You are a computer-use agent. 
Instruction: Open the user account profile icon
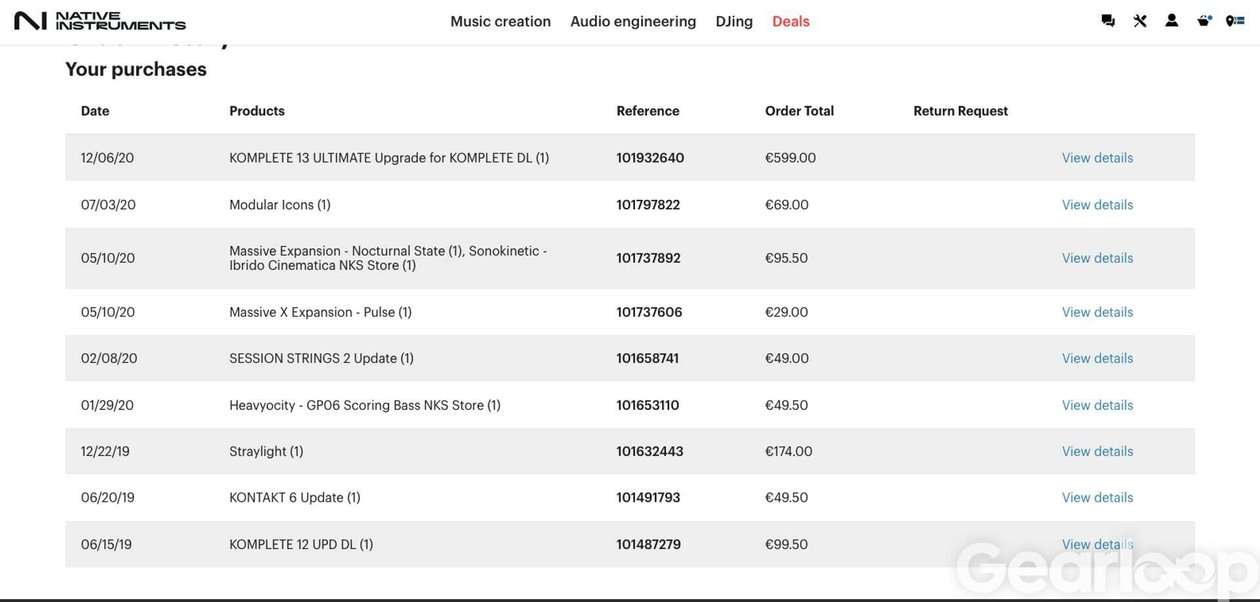pyautogui.click(x=1172, y=21)
